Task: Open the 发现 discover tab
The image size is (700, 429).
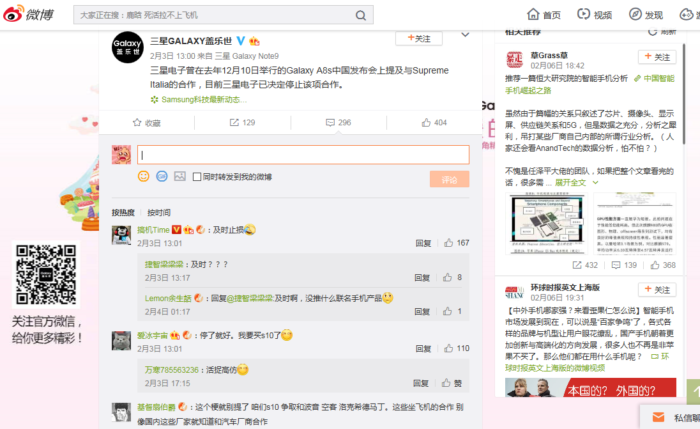Action: click(x=646, y=15)
